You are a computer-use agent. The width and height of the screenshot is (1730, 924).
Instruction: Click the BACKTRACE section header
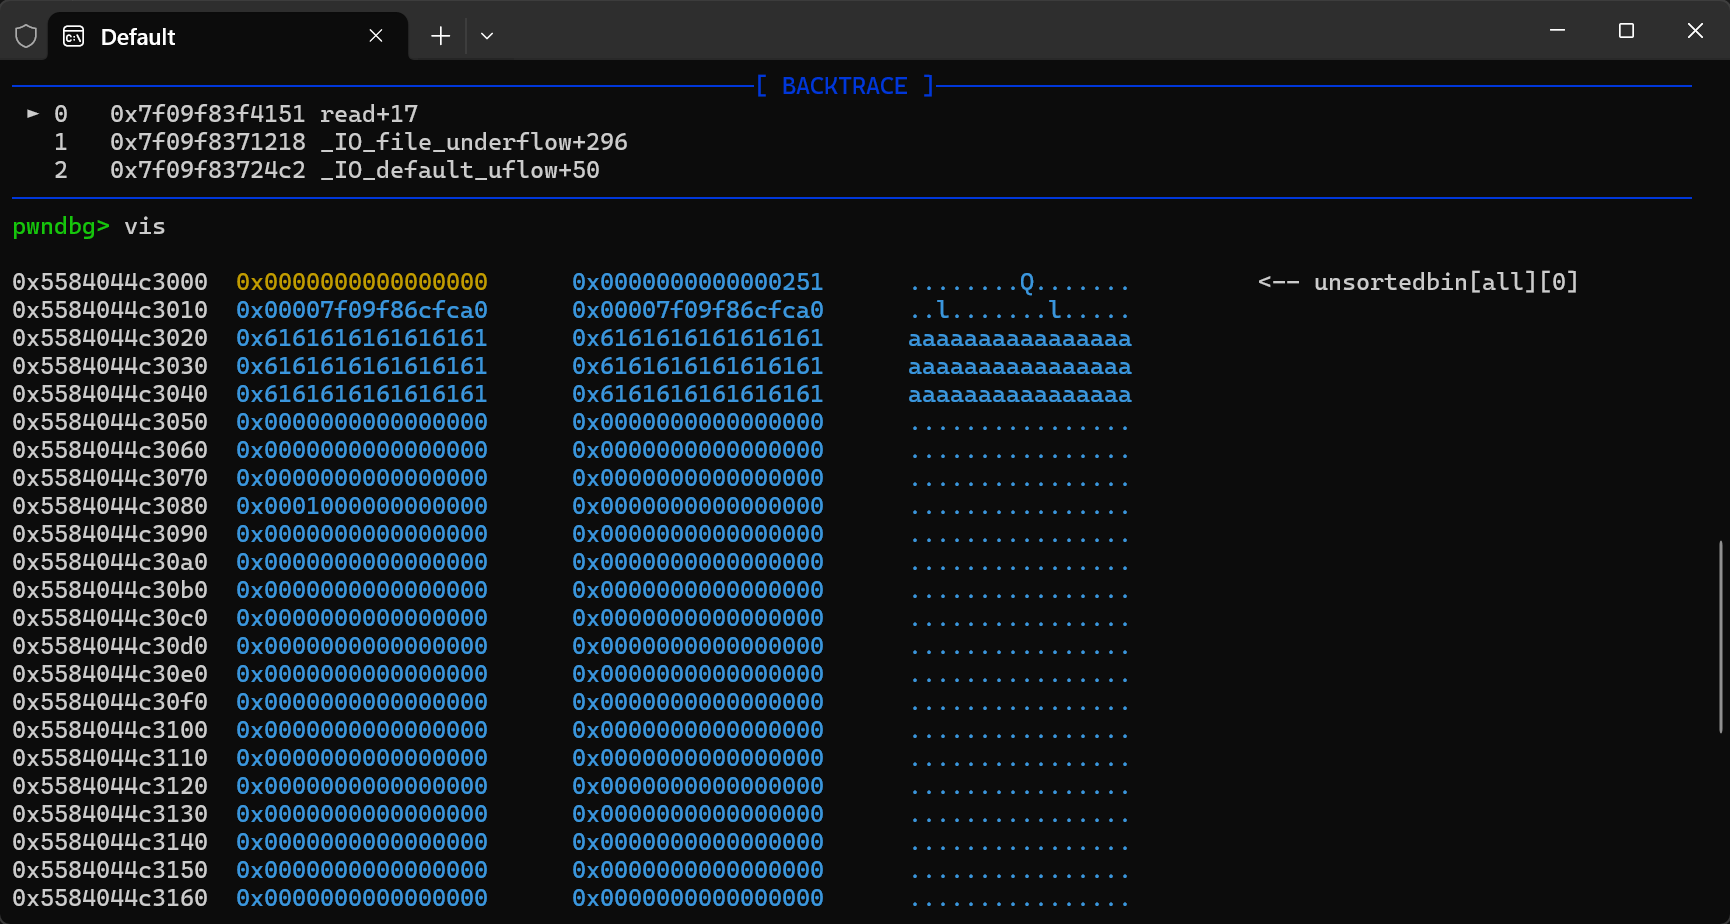point(844,86)
